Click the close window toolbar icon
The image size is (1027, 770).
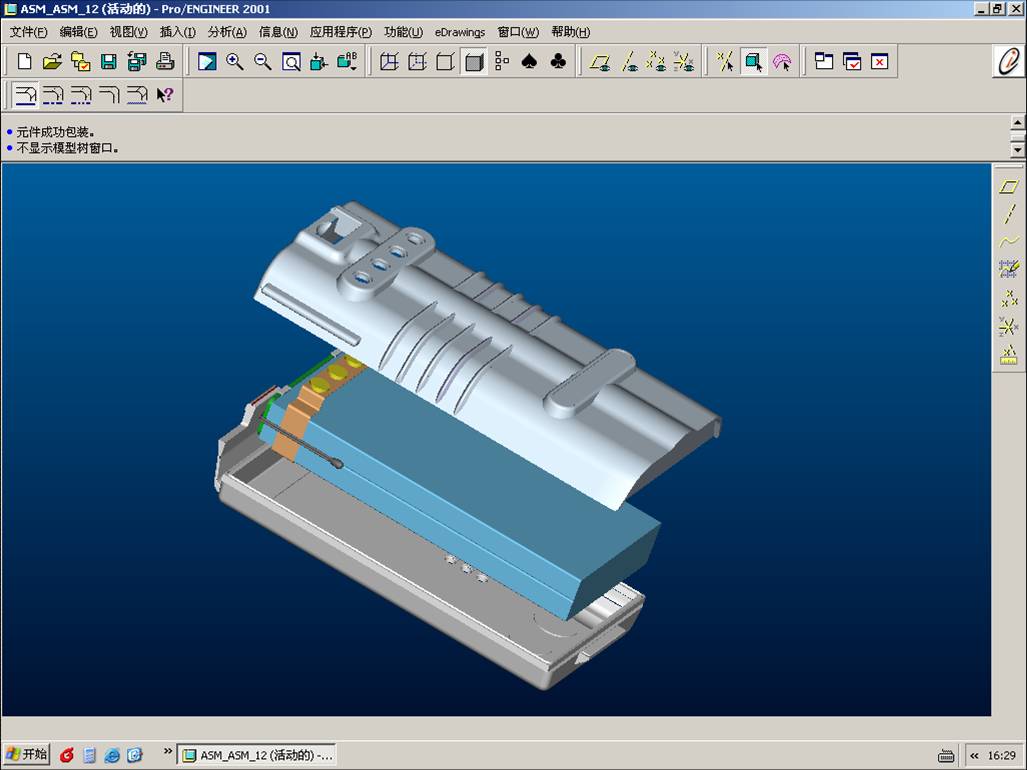pos(880,62)
